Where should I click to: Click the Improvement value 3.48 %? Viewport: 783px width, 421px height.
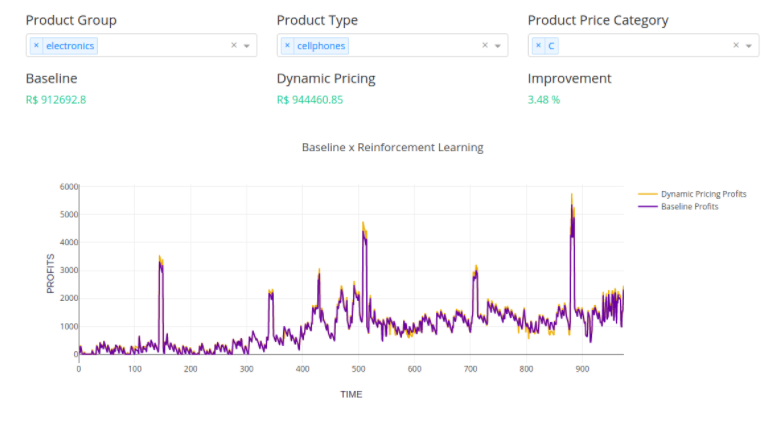pyautogui.click(x=544, y=100)
